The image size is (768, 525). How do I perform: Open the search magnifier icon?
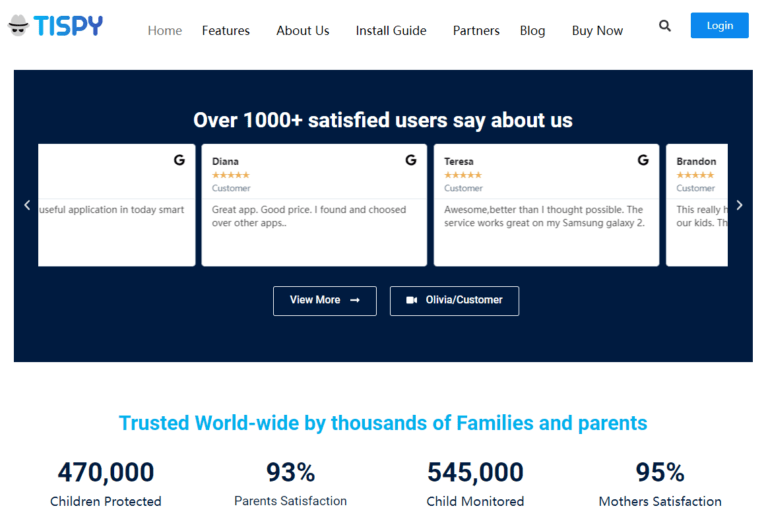pos(665,26)
